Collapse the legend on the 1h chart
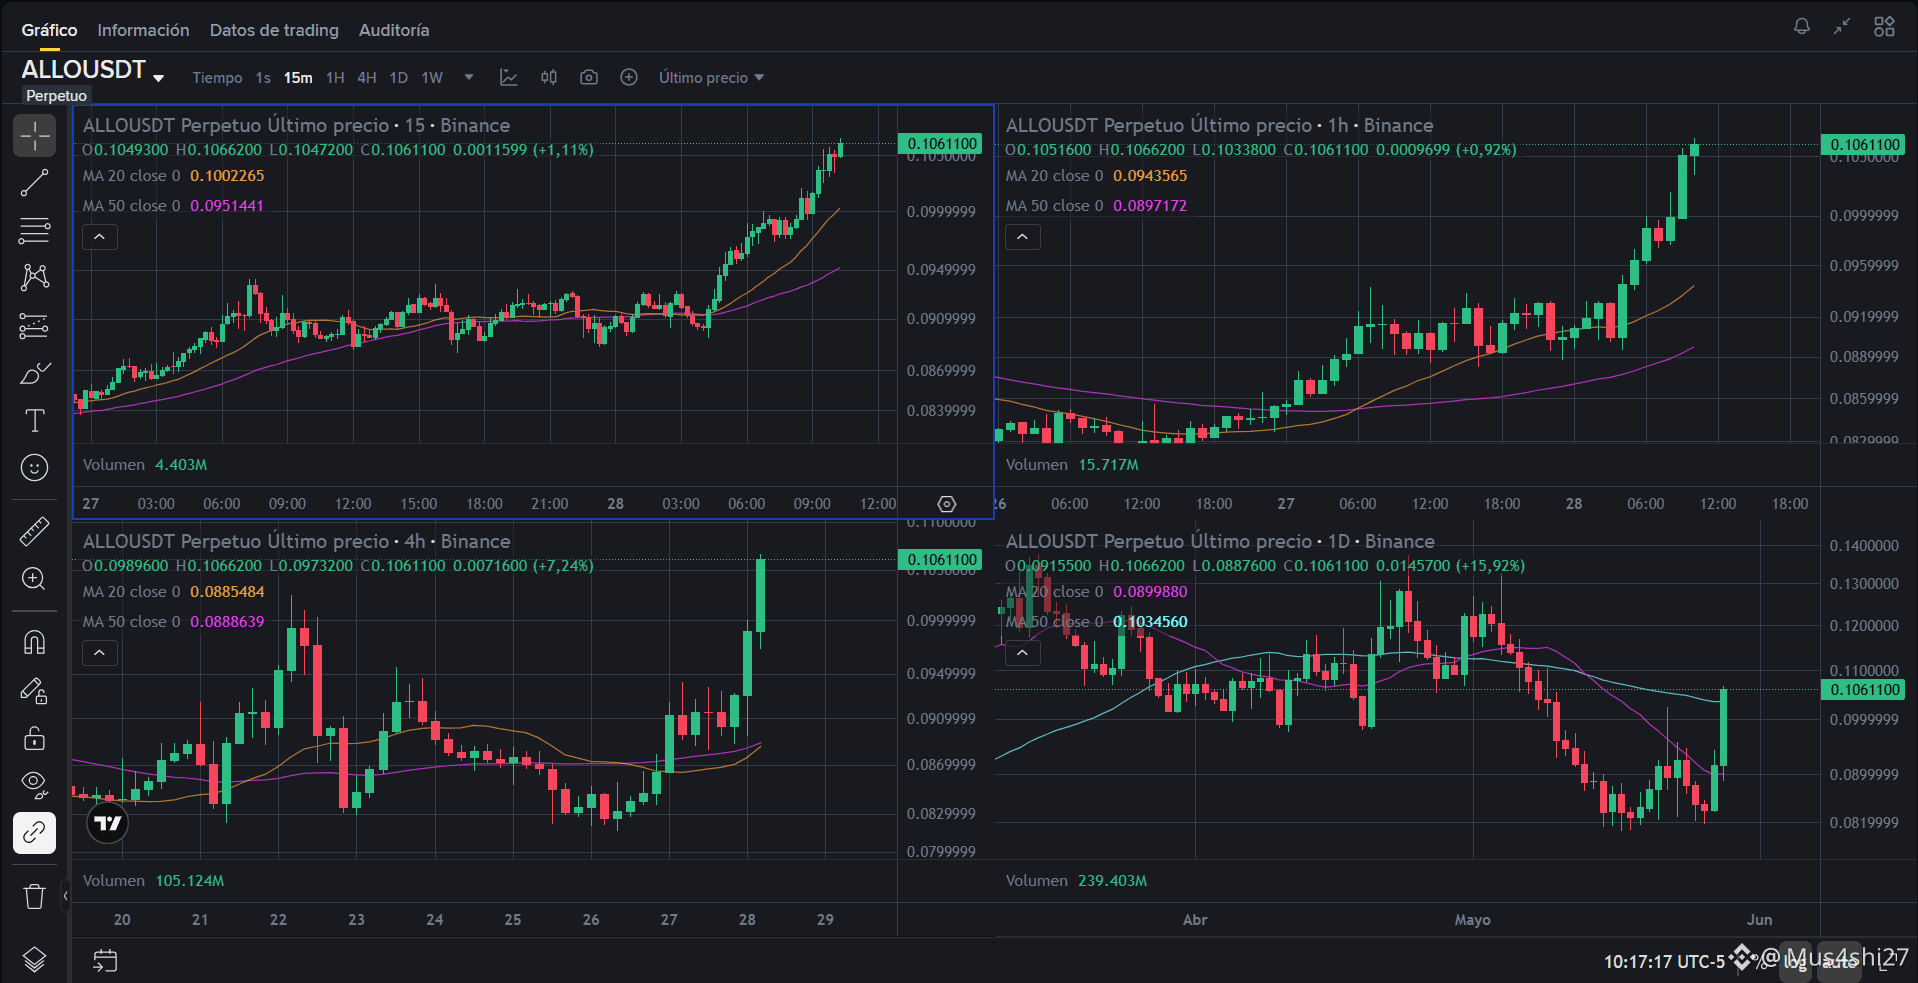The image size is (1918, 983). tap(1022, 237)
